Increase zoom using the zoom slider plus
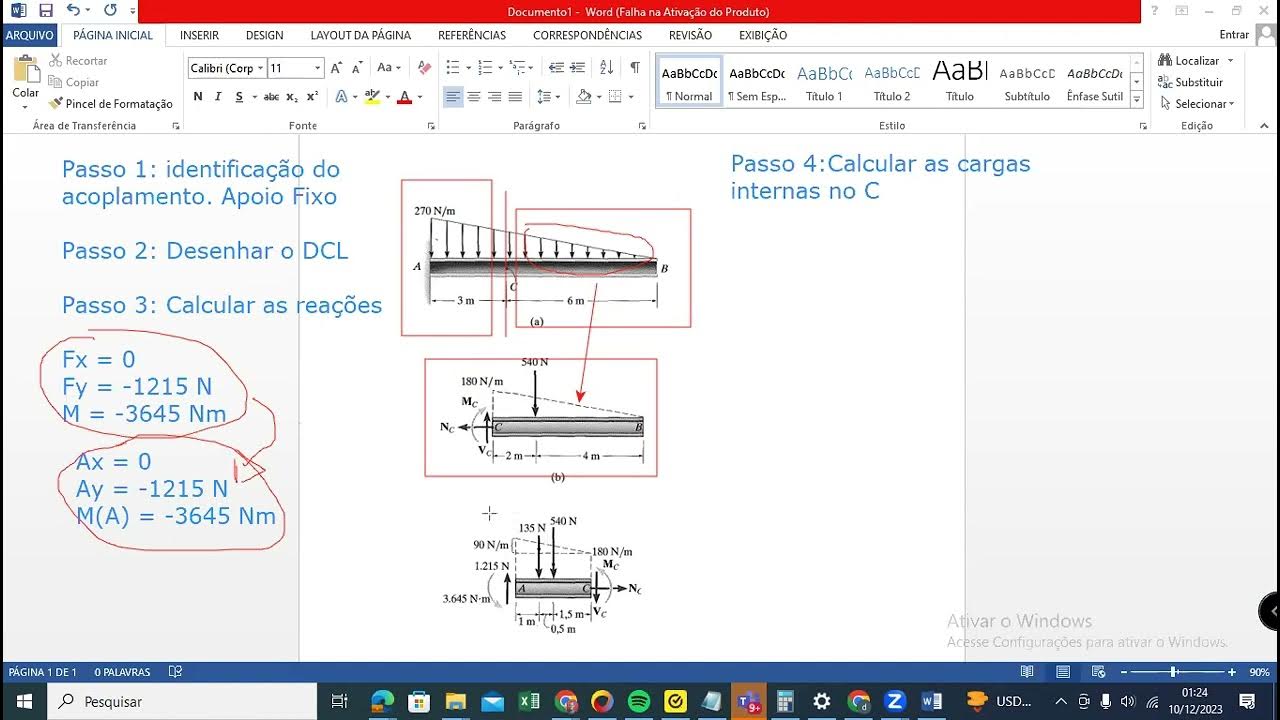 coord(1232,672)
